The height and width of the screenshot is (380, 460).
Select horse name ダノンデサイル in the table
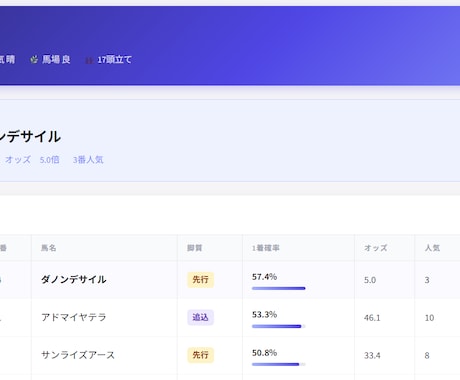tap(74, 279)
